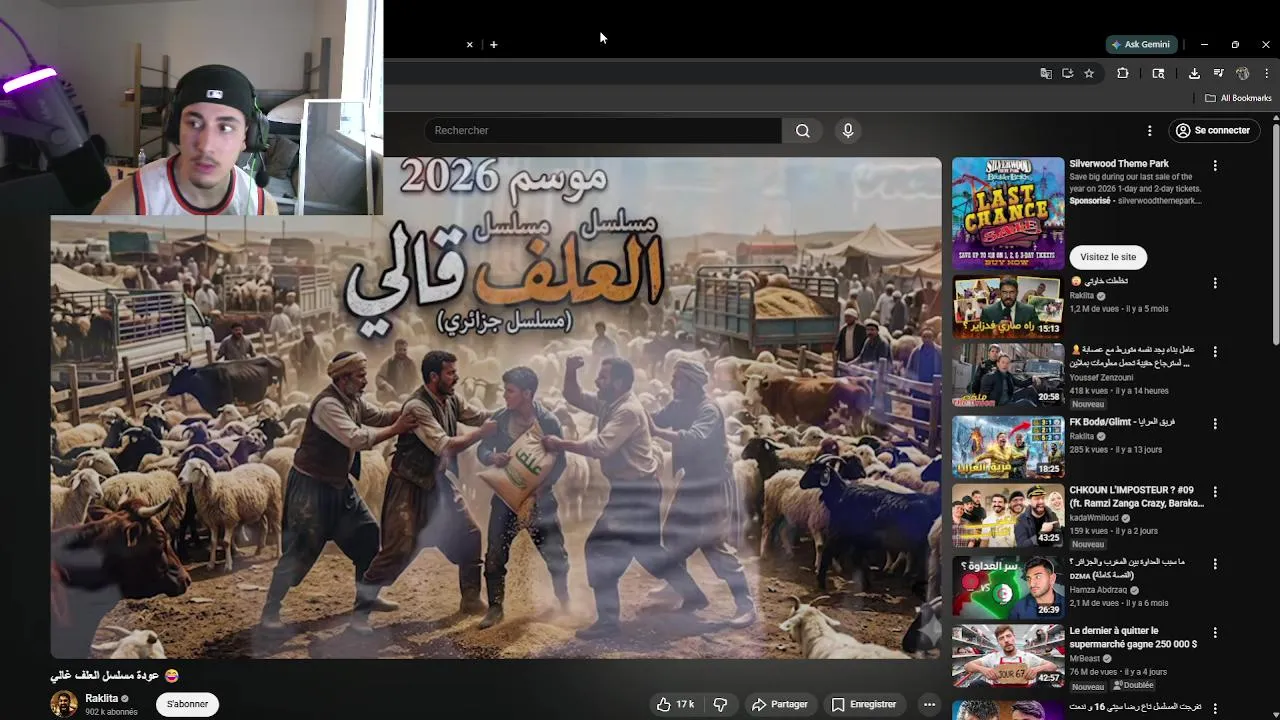
Task: Click the magnifier search button
Action: tap(803, 131)
